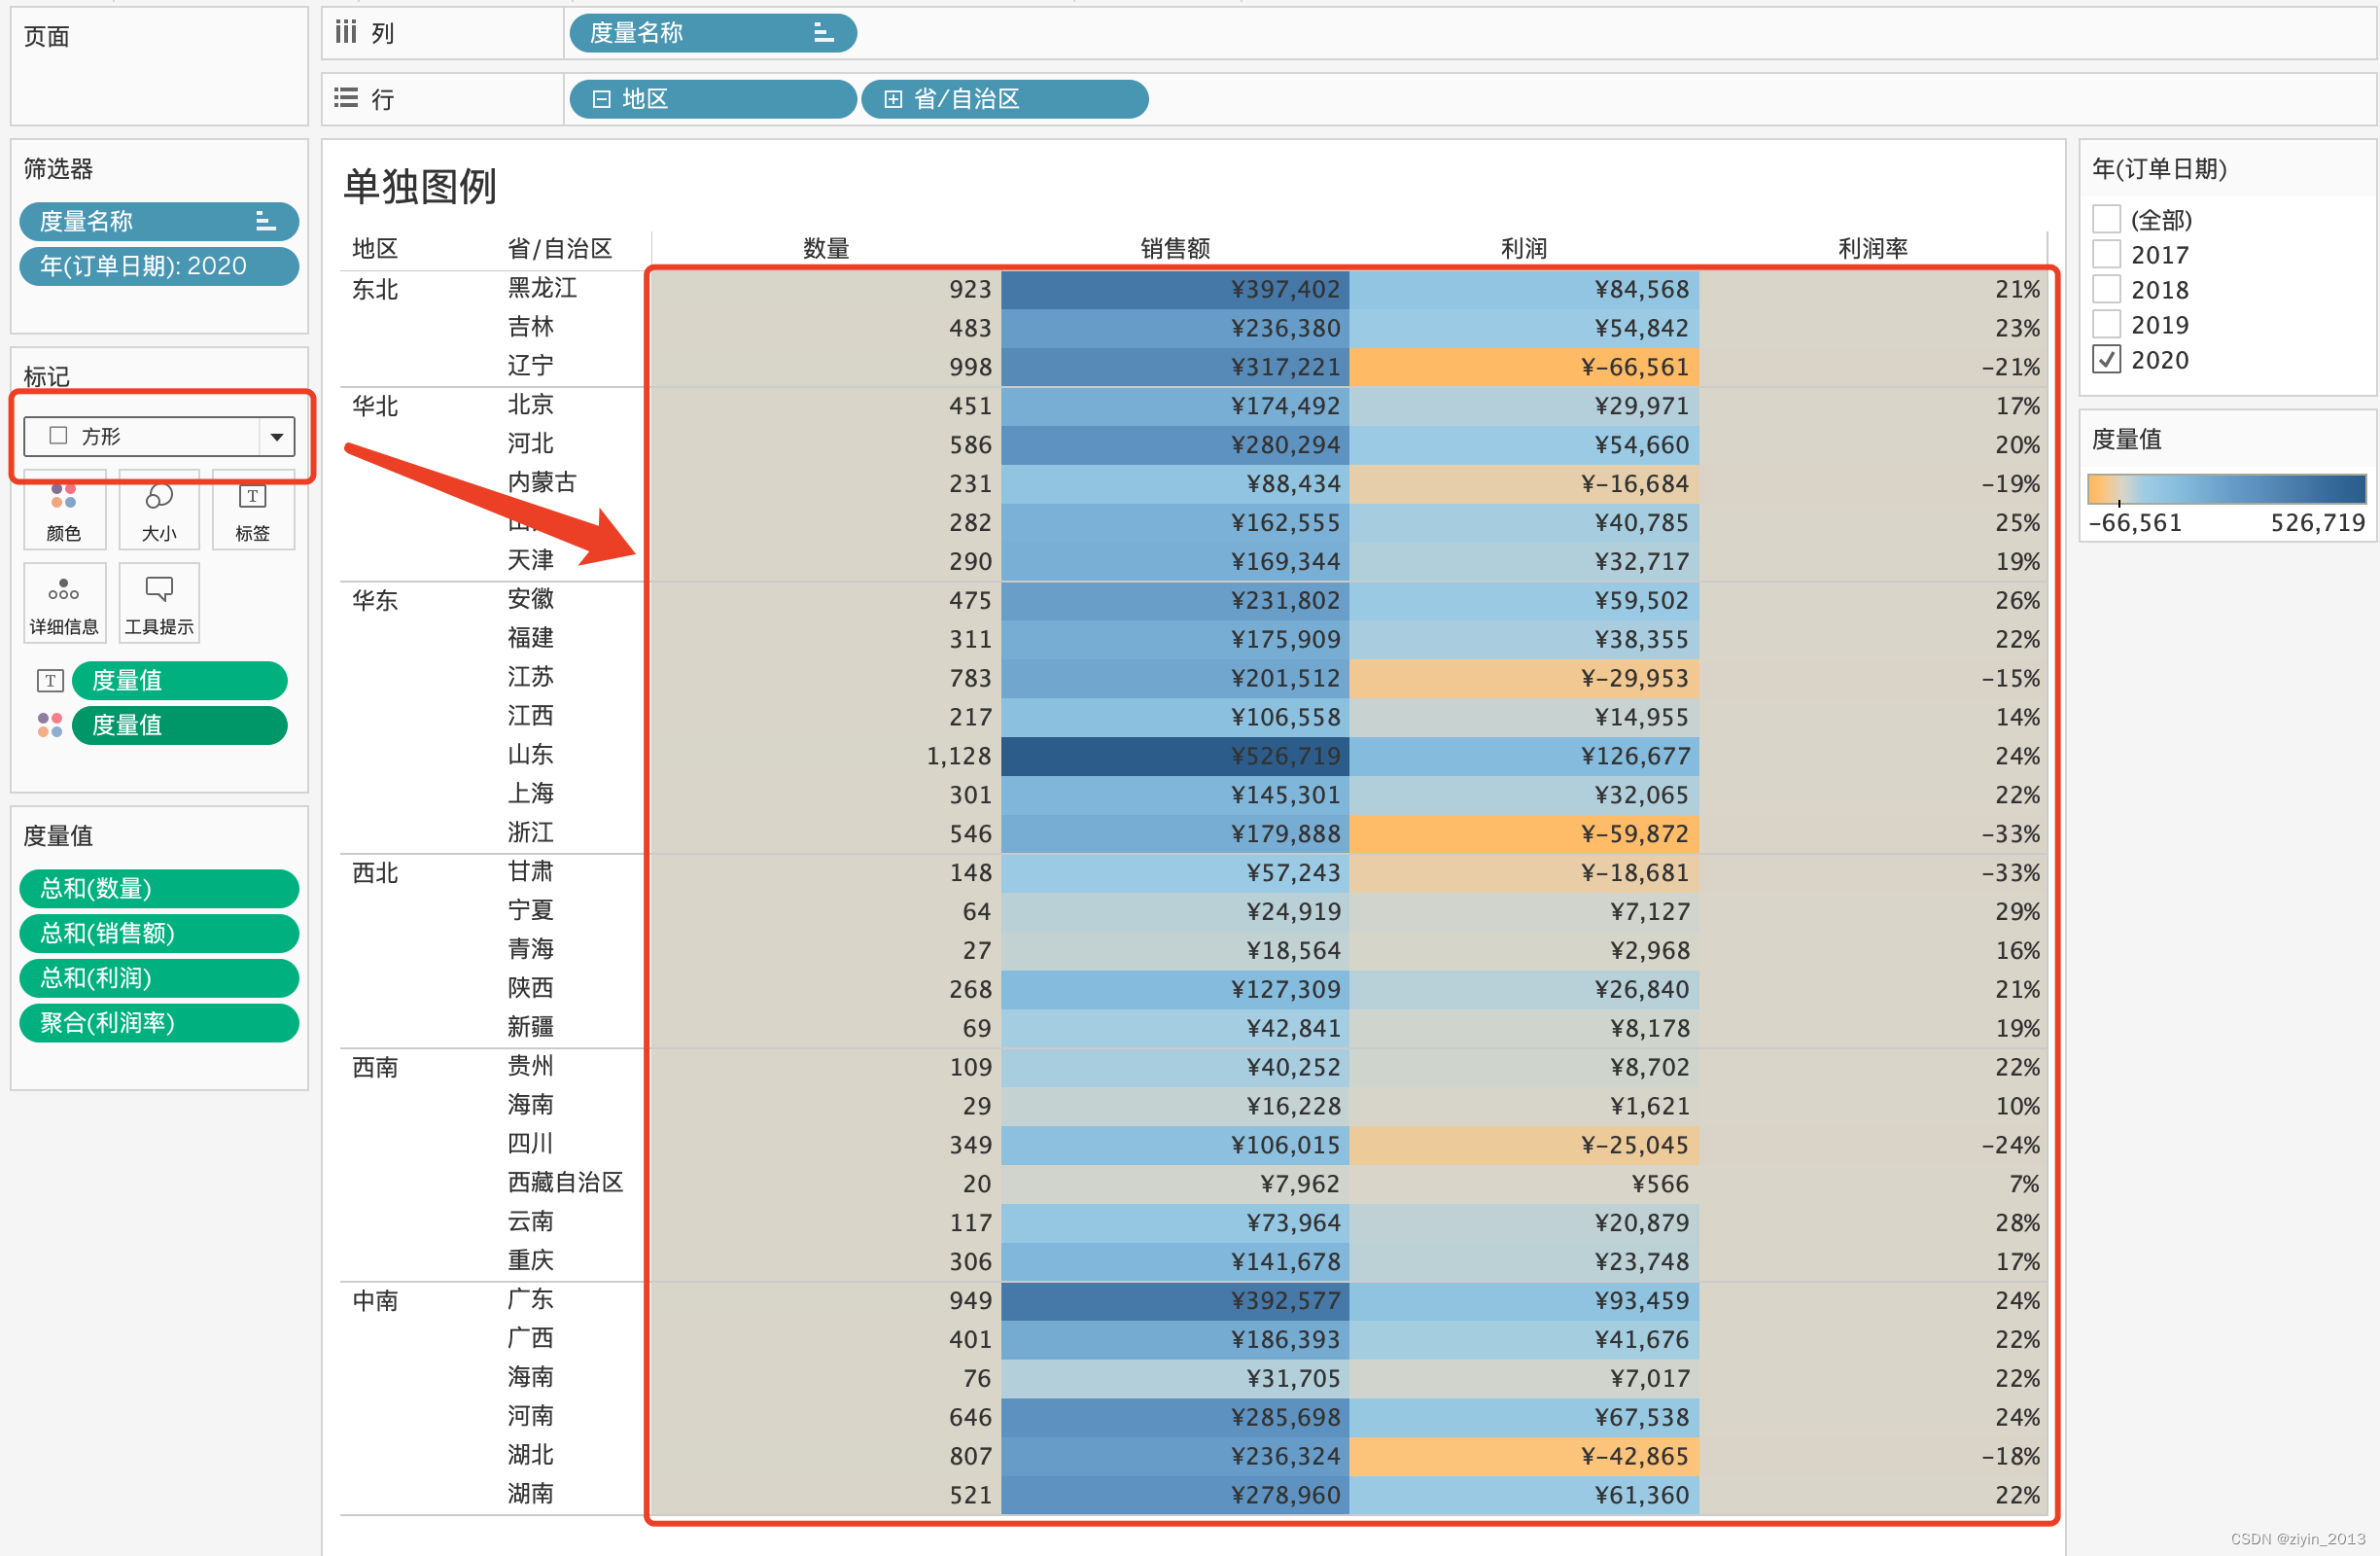Check the 2017 year filter checkbox
The height and width of the screenshot is (1556, 2380).
(2107, 254)
